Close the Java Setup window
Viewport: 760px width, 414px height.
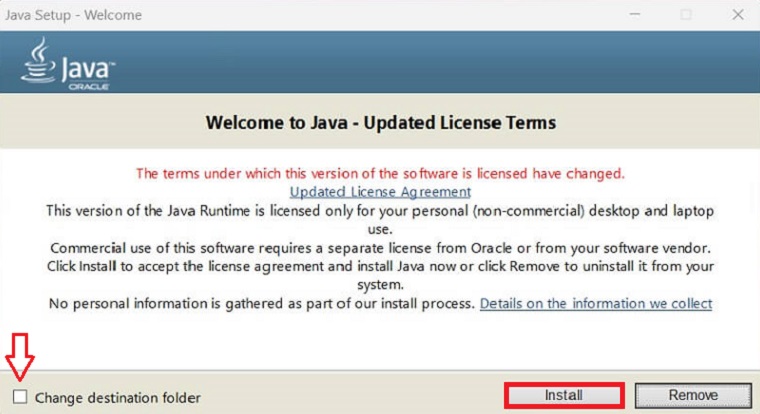(738, 15)
